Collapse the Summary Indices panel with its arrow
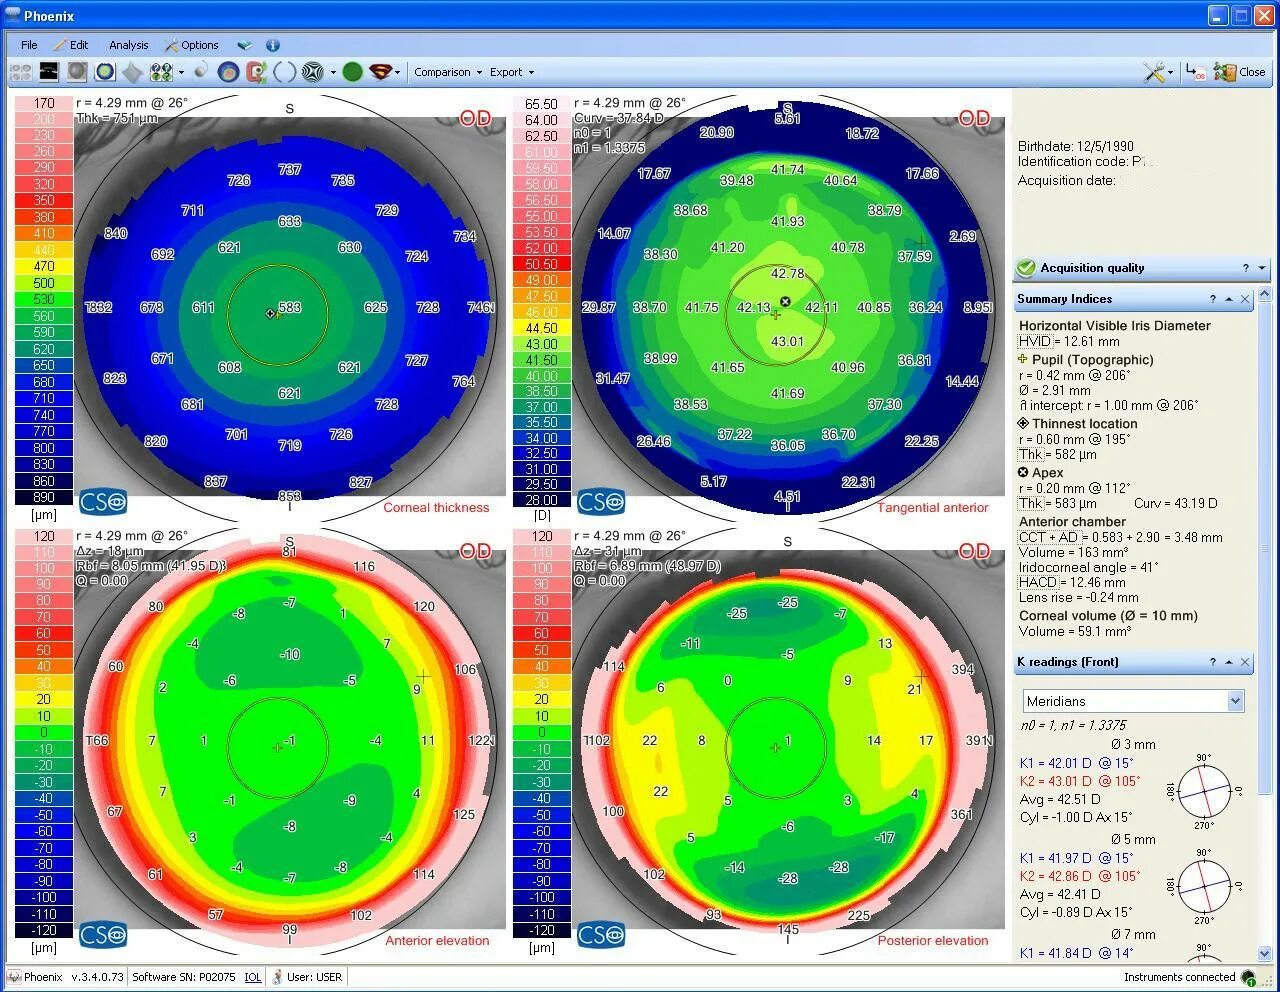Image resolution: width=1280 pixels, height=992 pixels. [x=1228, y=299]
